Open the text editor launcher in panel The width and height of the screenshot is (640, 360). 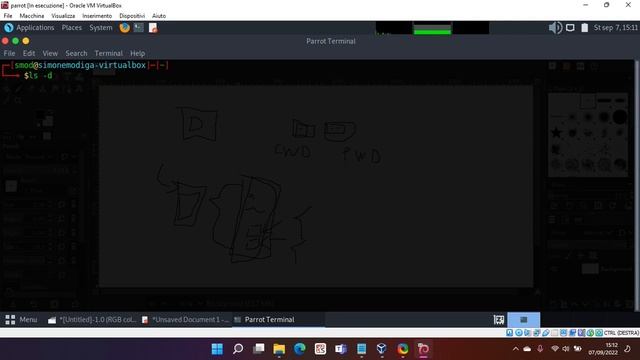(x=153, y=28)
